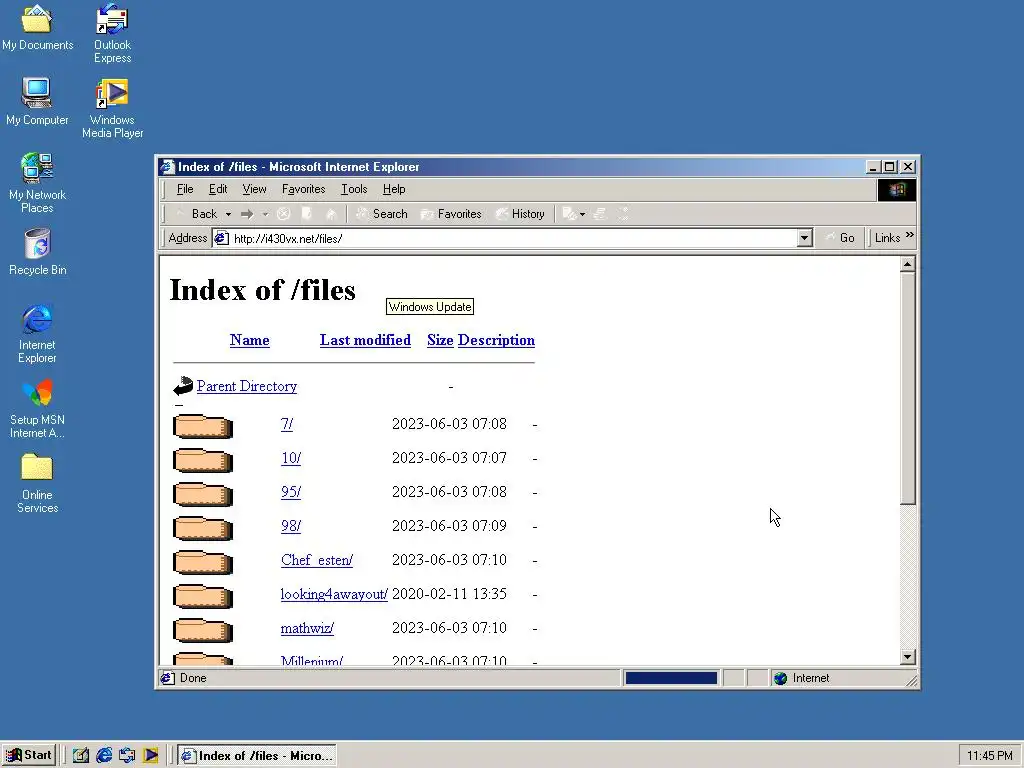
Task: Expand the Links bar chevron
Action: point(910,235)
